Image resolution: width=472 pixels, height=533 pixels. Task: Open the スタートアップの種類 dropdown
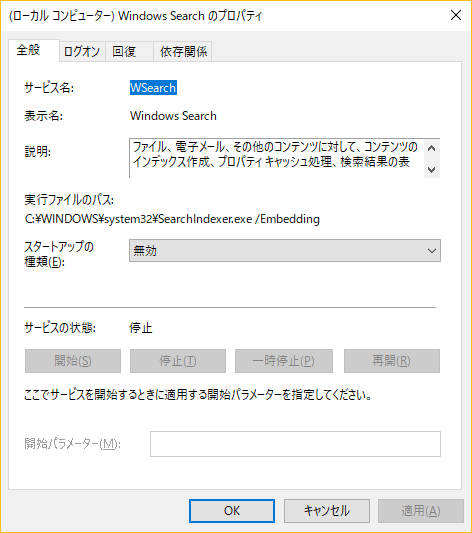point(285,251)
